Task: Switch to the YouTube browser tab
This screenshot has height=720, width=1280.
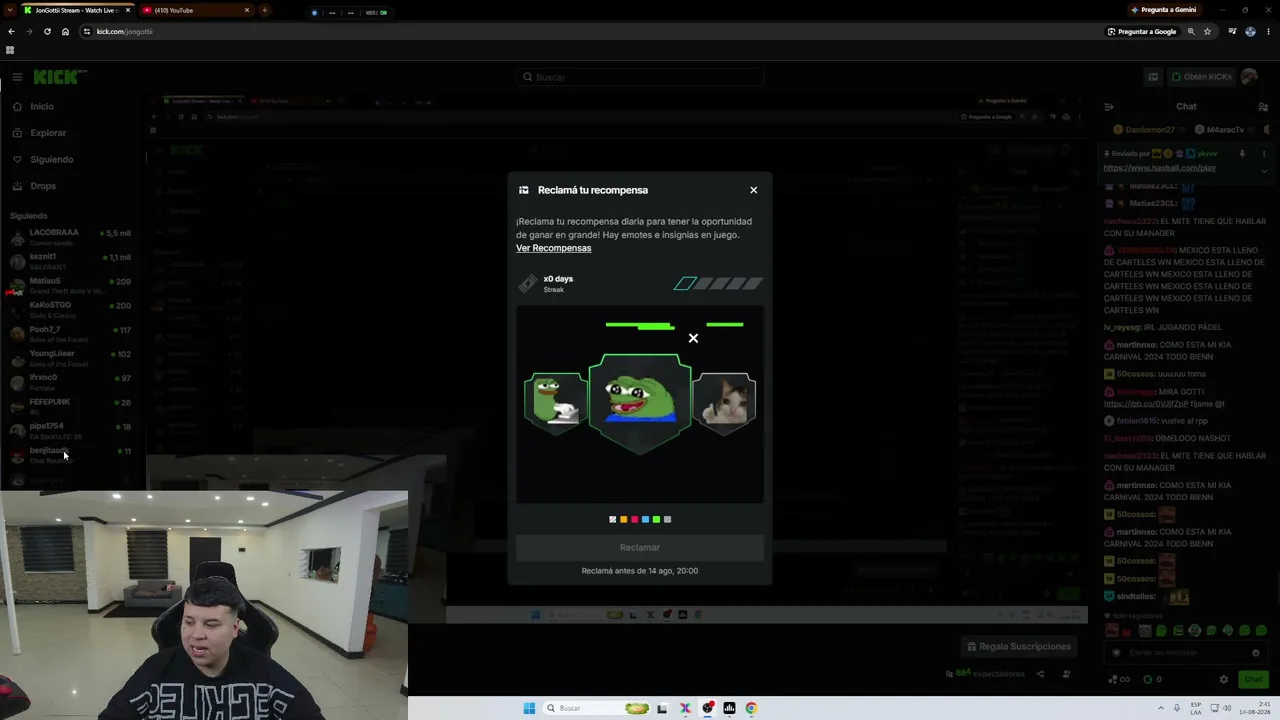Action: (x=195, y=10)
